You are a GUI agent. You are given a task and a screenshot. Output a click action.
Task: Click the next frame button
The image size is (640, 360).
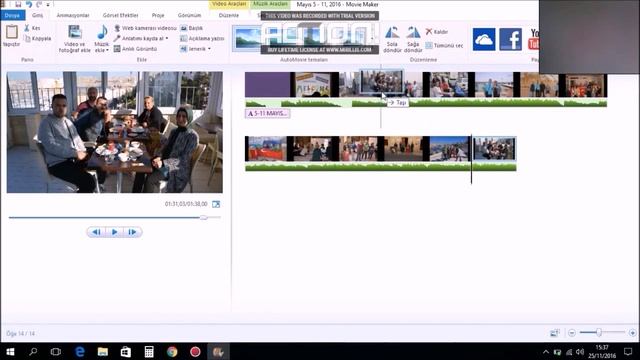pyautogui.click(x=133, y=232)
